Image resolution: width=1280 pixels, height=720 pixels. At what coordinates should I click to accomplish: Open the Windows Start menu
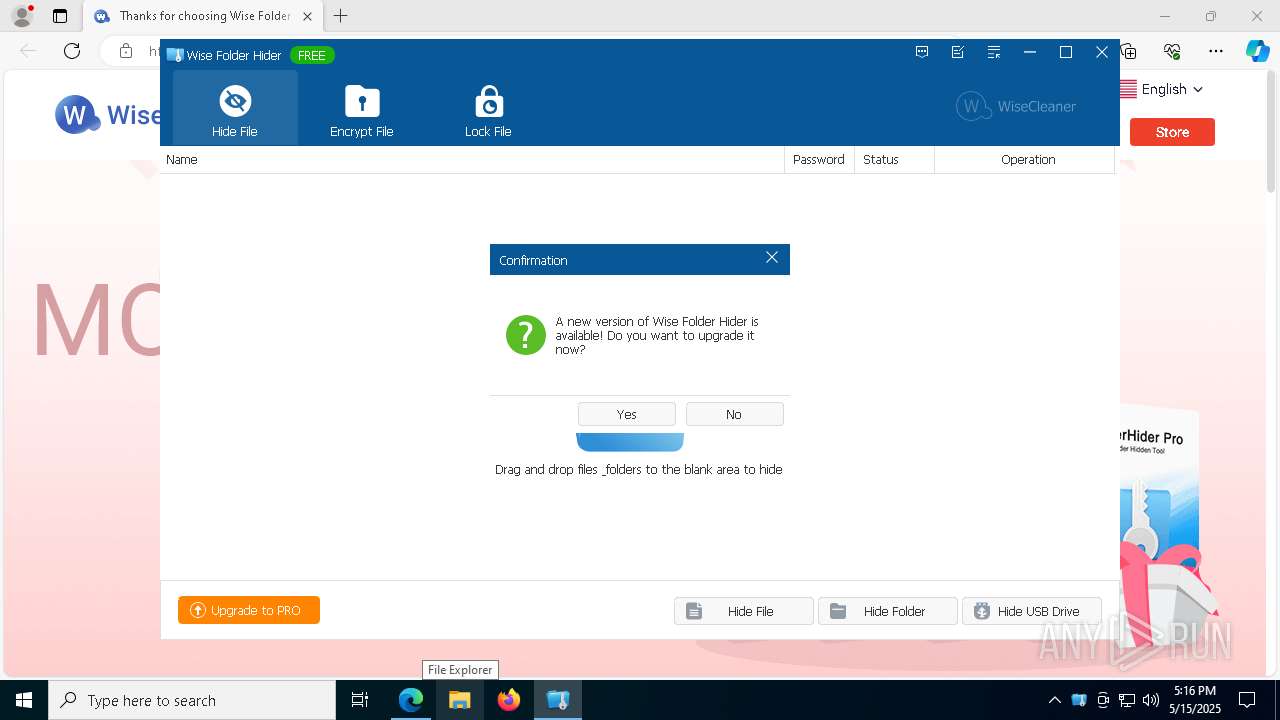click(x=24, y=700)
